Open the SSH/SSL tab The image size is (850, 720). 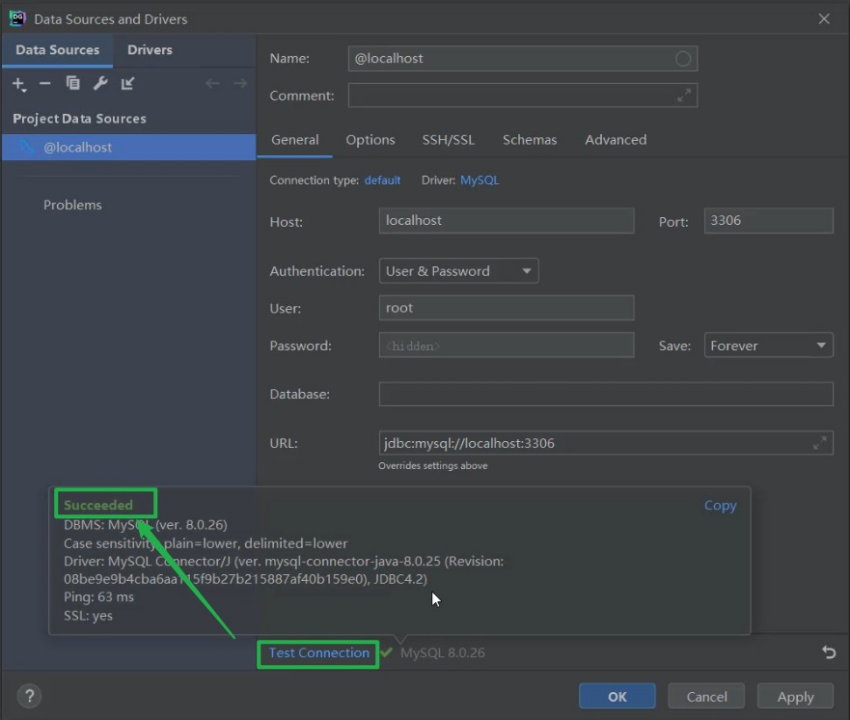[x=448, y=140]
